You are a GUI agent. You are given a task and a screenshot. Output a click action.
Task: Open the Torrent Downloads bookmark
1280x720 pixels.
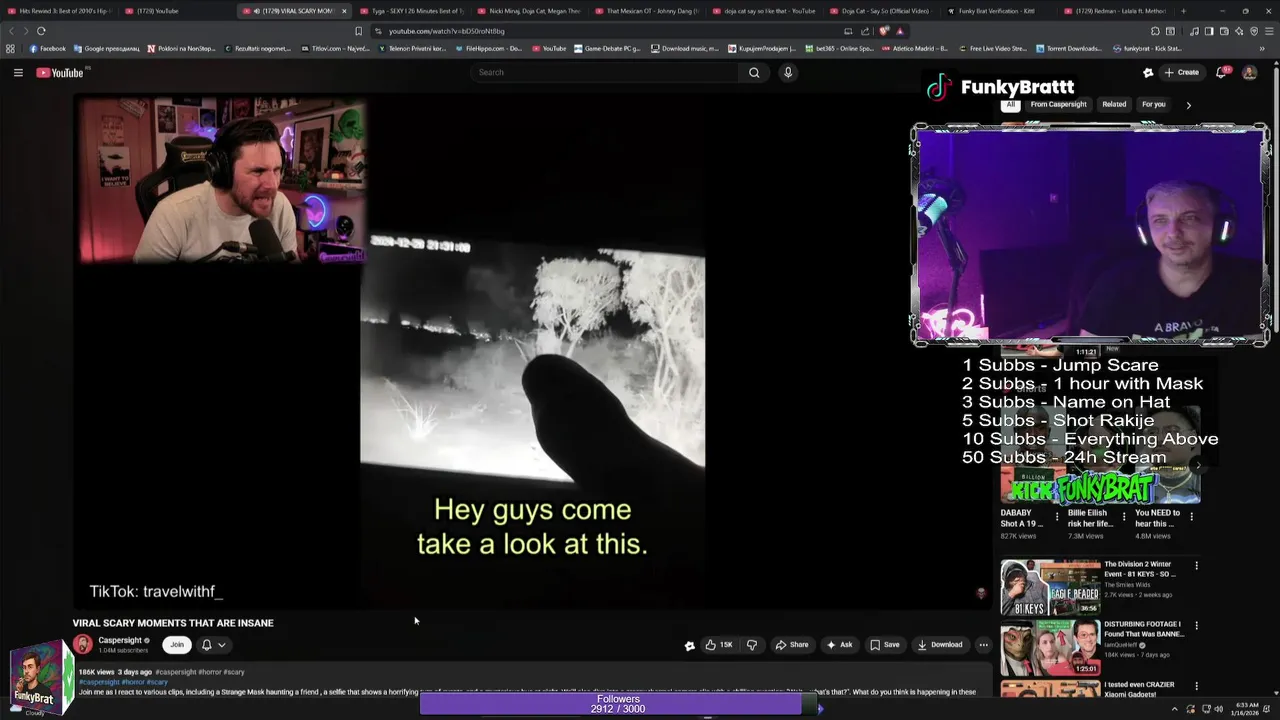tap(1069, 48)
